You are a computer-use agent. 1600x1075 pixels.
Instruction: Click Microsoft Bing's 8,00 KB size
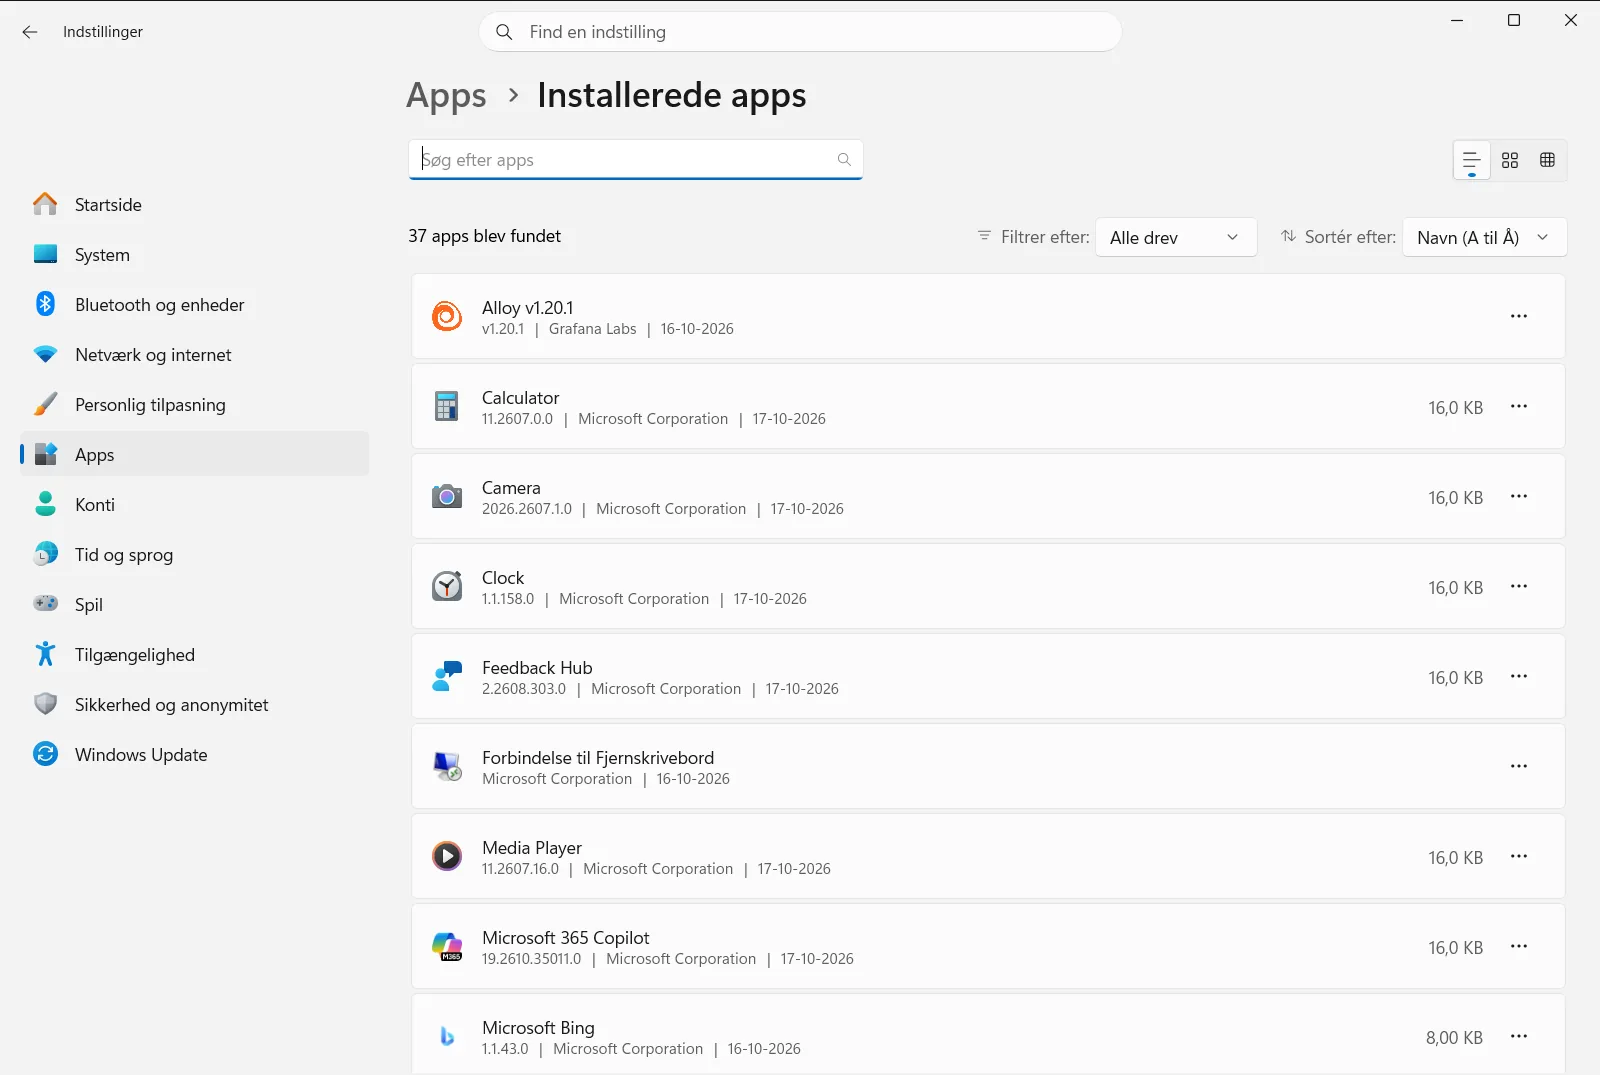tap(1454, 1038)
